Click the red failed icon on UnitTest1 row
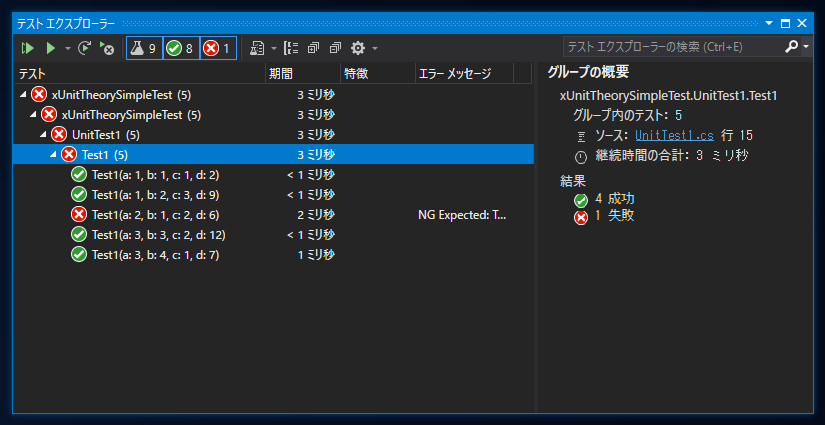Image resolution: width=825 pixels, height=425 pixels. coord(59,135)
